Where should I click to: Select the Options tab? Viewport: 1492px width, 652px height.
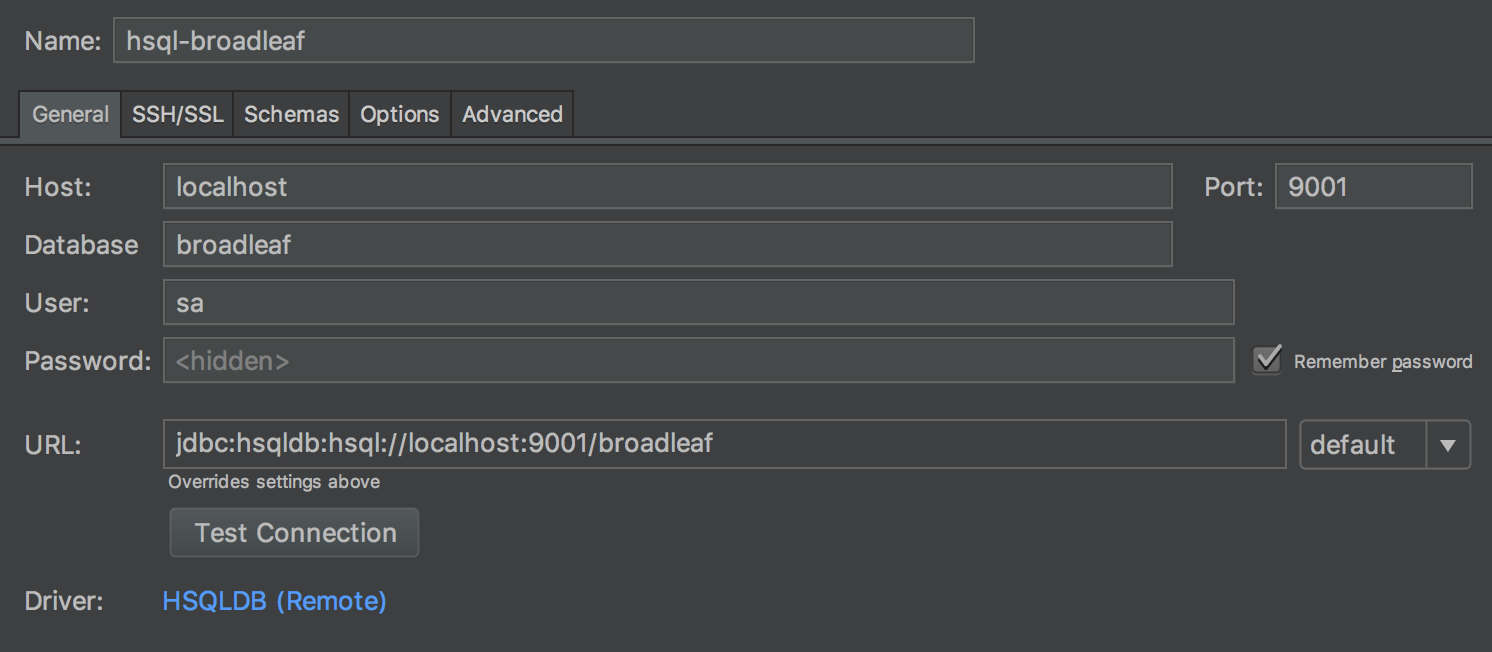pyautogui.click(x=399, y=113)
